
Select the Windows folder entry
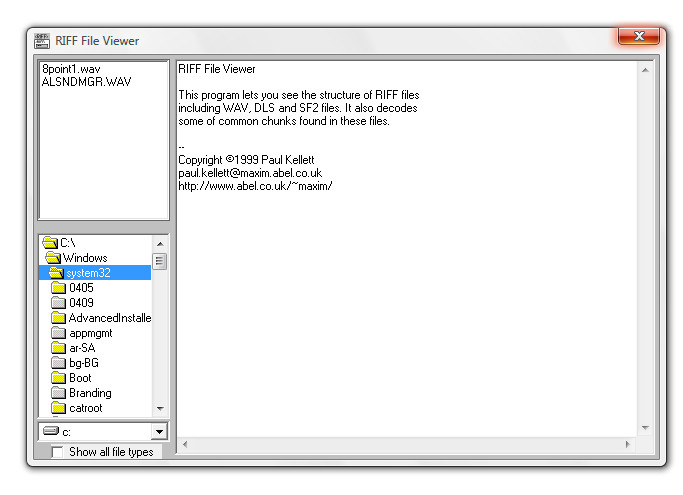click(x=85, y=258)
